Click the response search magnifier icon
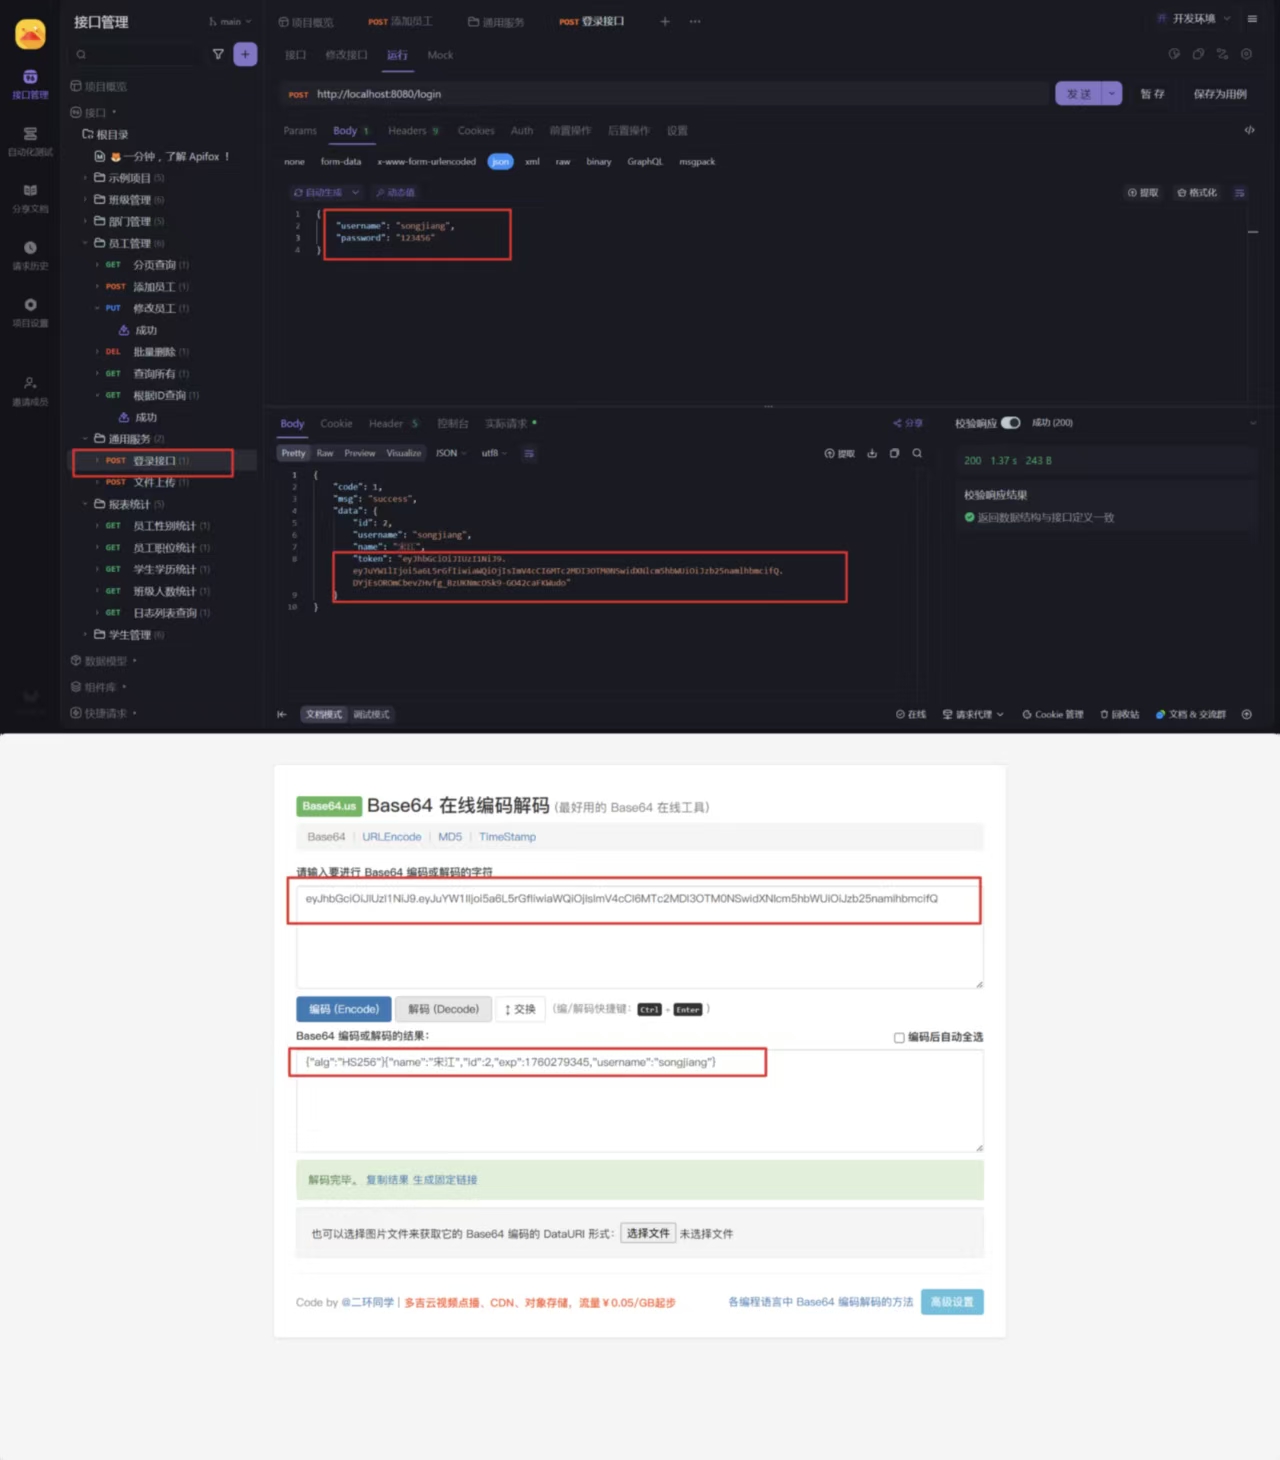This screenshot has width=1280, height=1460. tap(917, 453)
